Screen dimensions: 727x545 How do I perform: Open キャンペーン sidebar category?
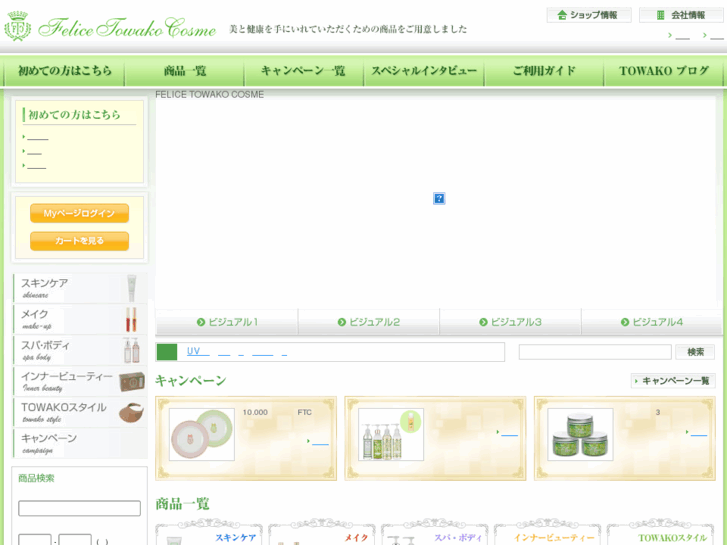click(x=80, y=443)
